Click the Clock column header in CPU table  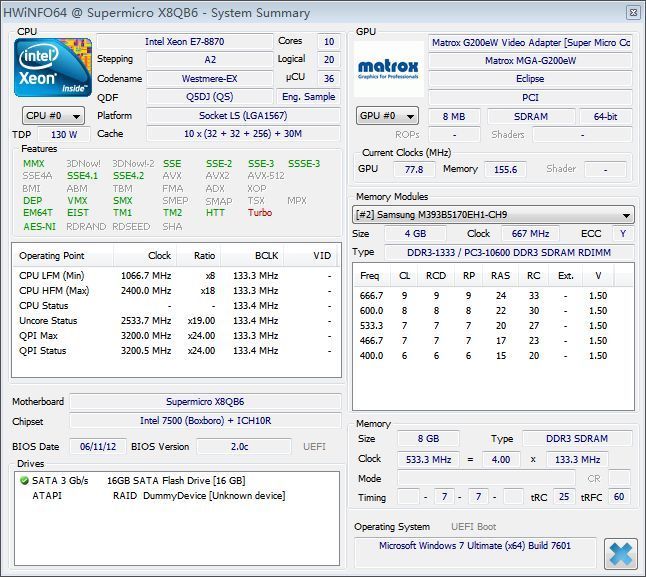(145, 256)
